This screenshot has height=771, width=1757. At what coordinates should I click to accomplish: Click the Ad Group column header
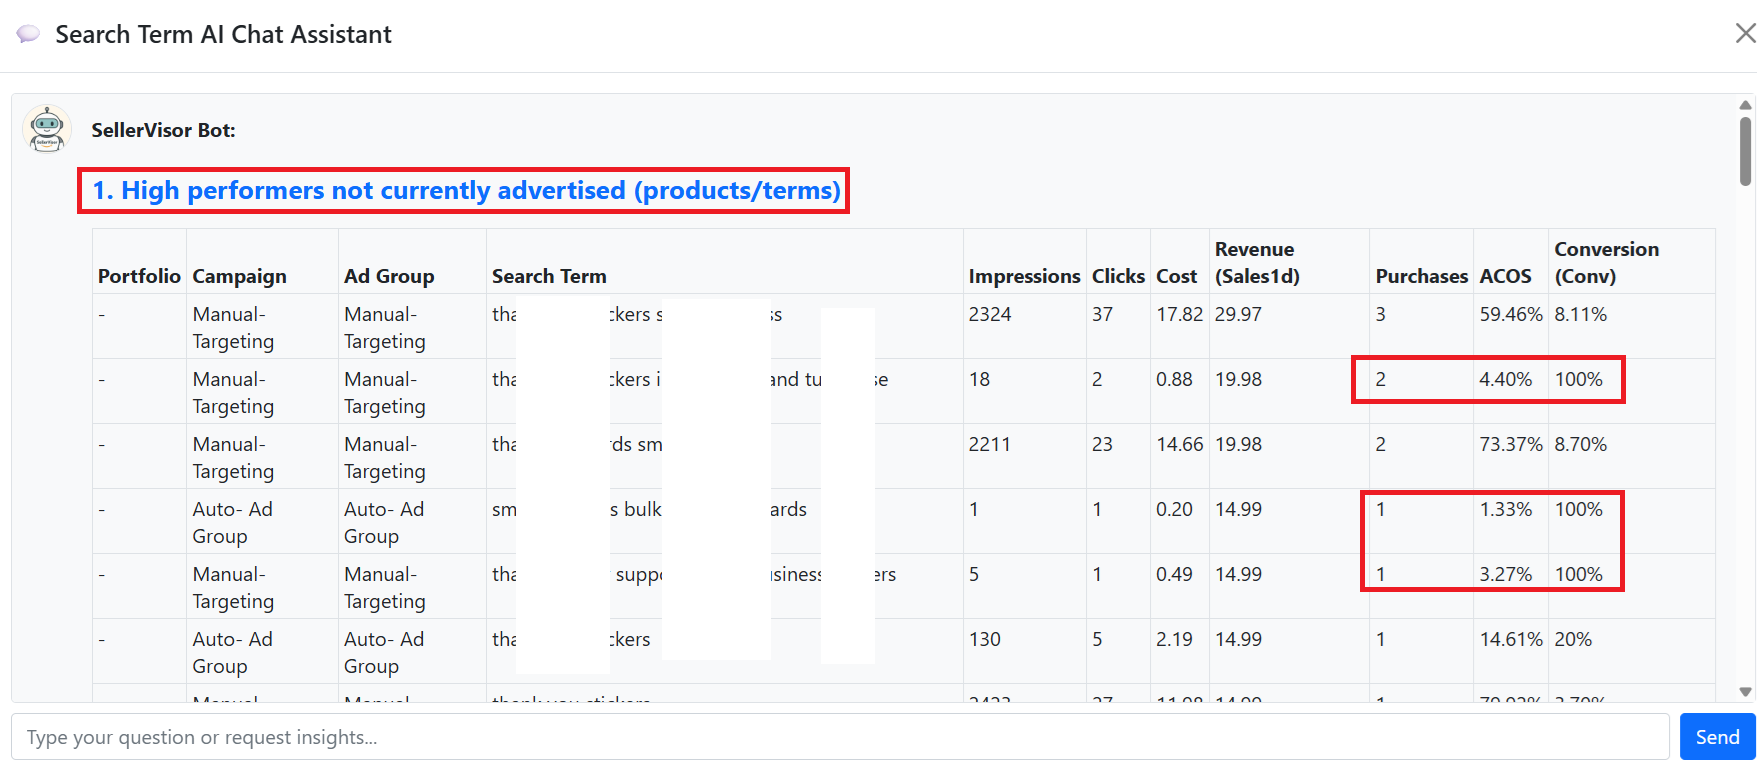[389, 276]
